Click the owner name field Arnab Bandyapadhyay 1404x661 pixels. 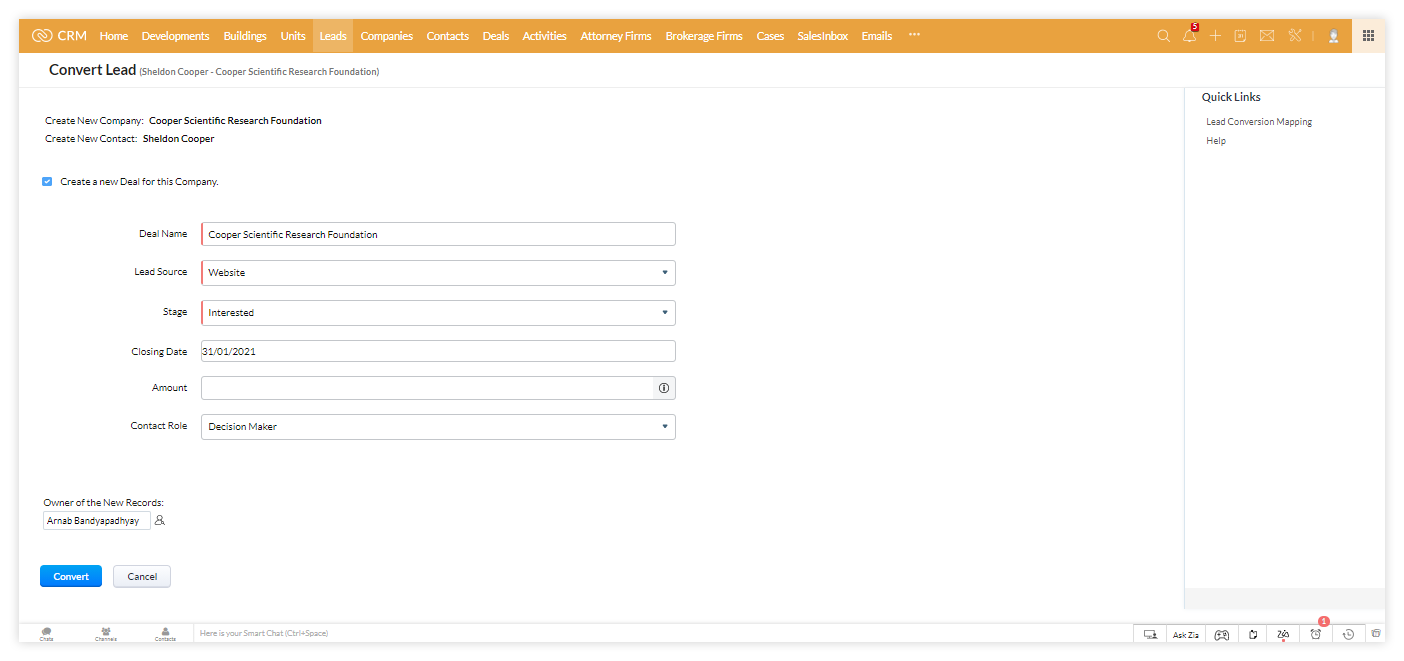pyautogui.click(x=97, y=521)
